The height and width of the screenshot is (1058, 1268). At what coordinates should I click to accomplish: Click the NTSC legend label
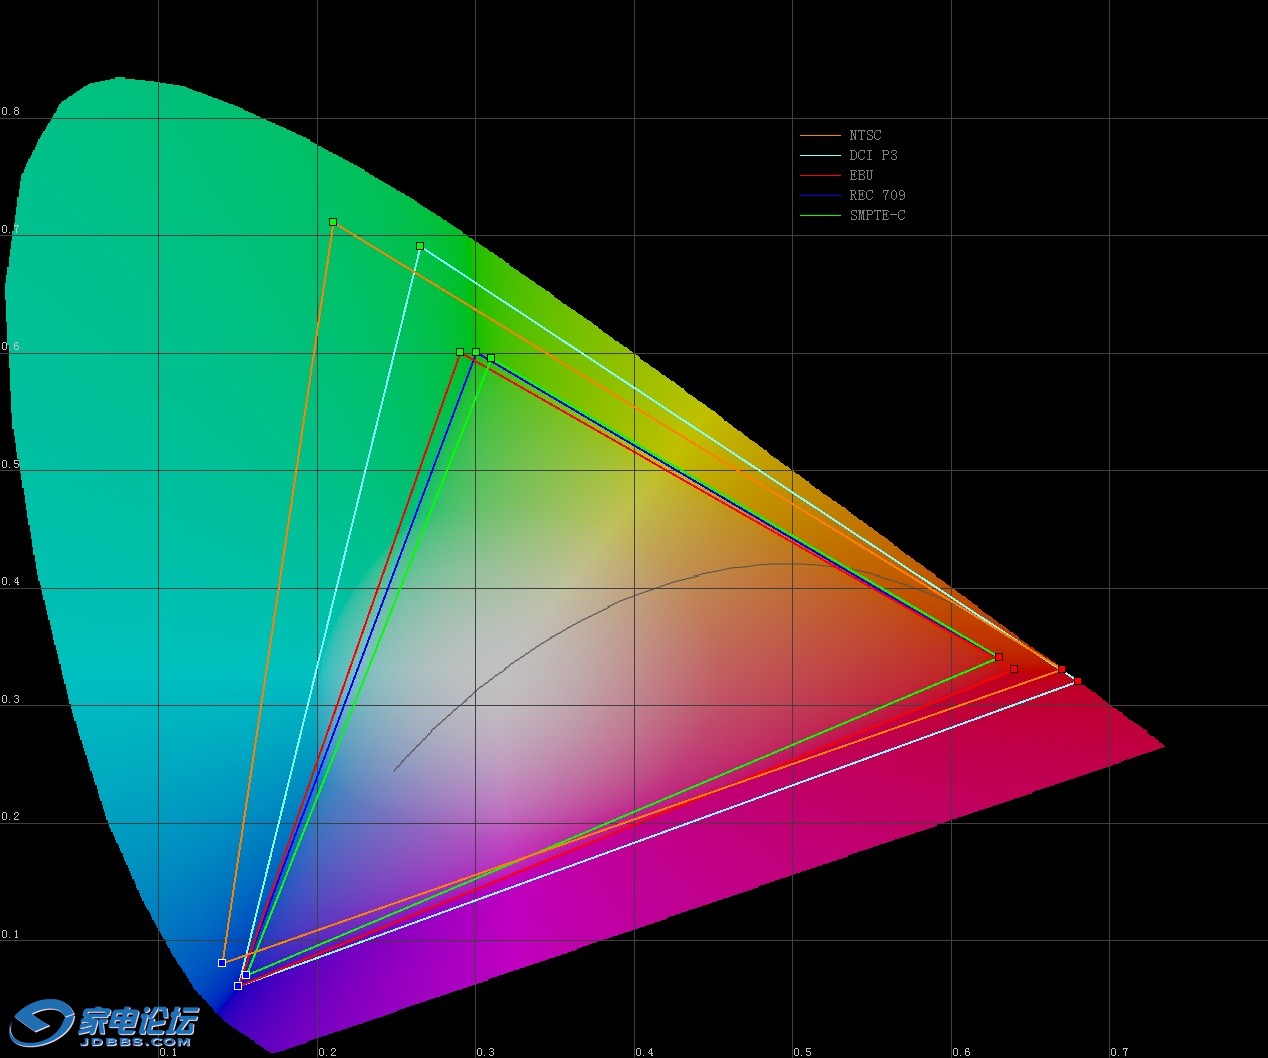click(x=865, y=135)
